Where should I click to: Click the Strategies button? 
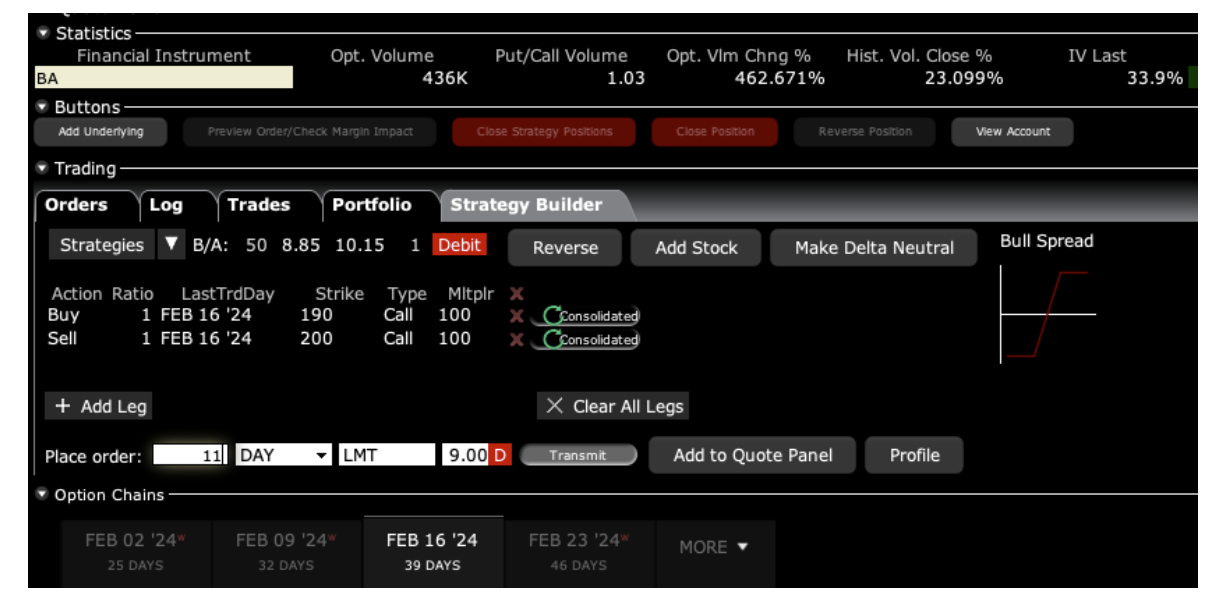[102, 245]
